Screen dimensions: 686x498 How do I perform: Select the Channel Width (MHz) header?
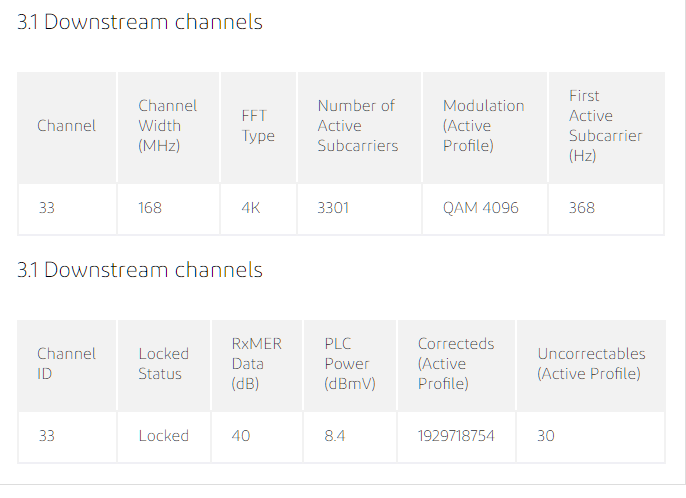pyautogui.click(x=168, y=126)
